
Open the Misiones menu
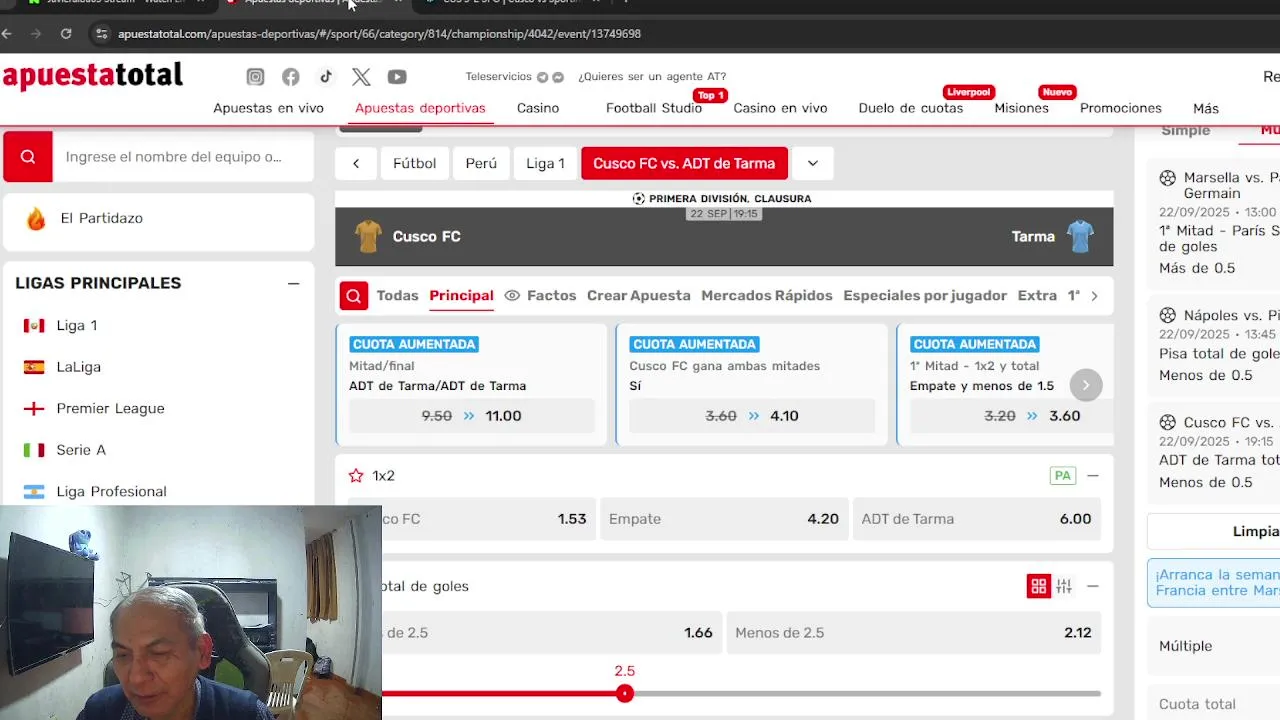(x=1021, y=108)
